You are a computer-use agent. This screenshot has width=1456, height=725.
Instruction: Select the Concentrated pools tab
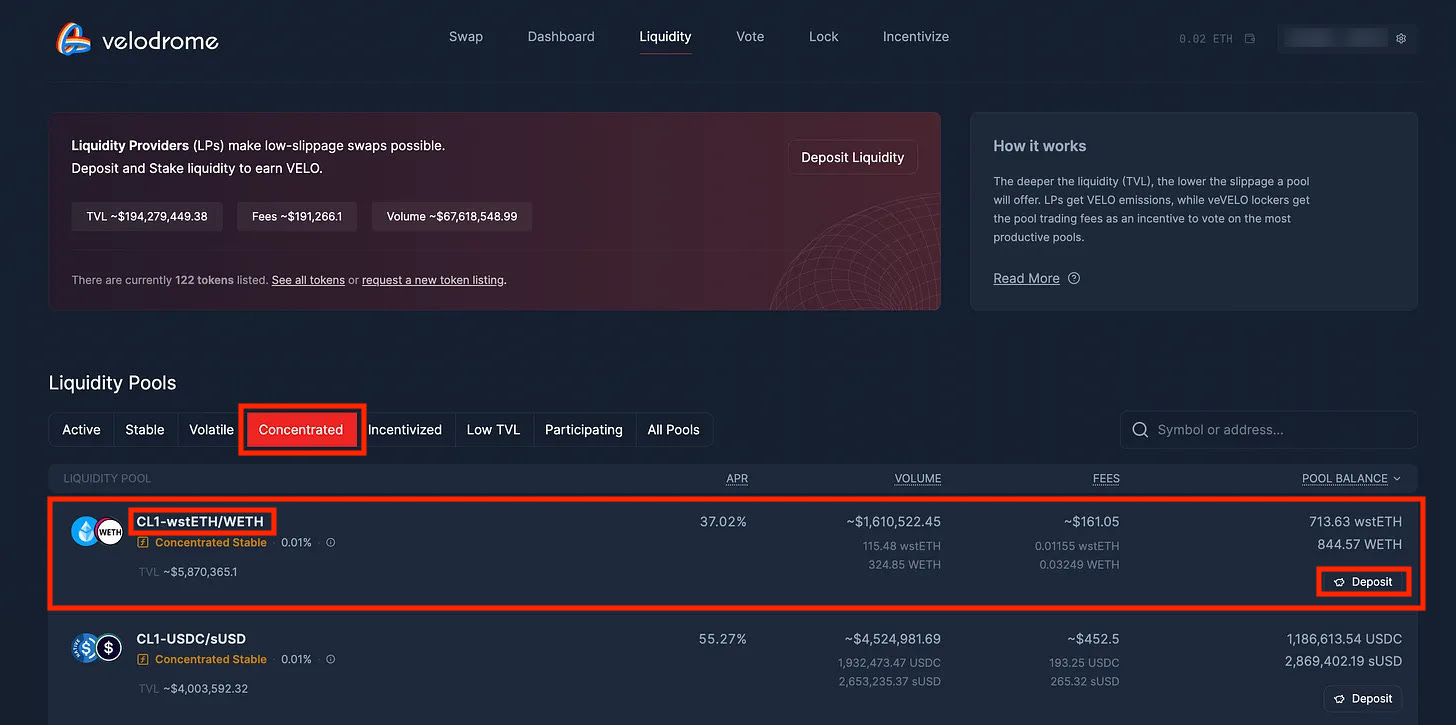click(x=301, y=430)
